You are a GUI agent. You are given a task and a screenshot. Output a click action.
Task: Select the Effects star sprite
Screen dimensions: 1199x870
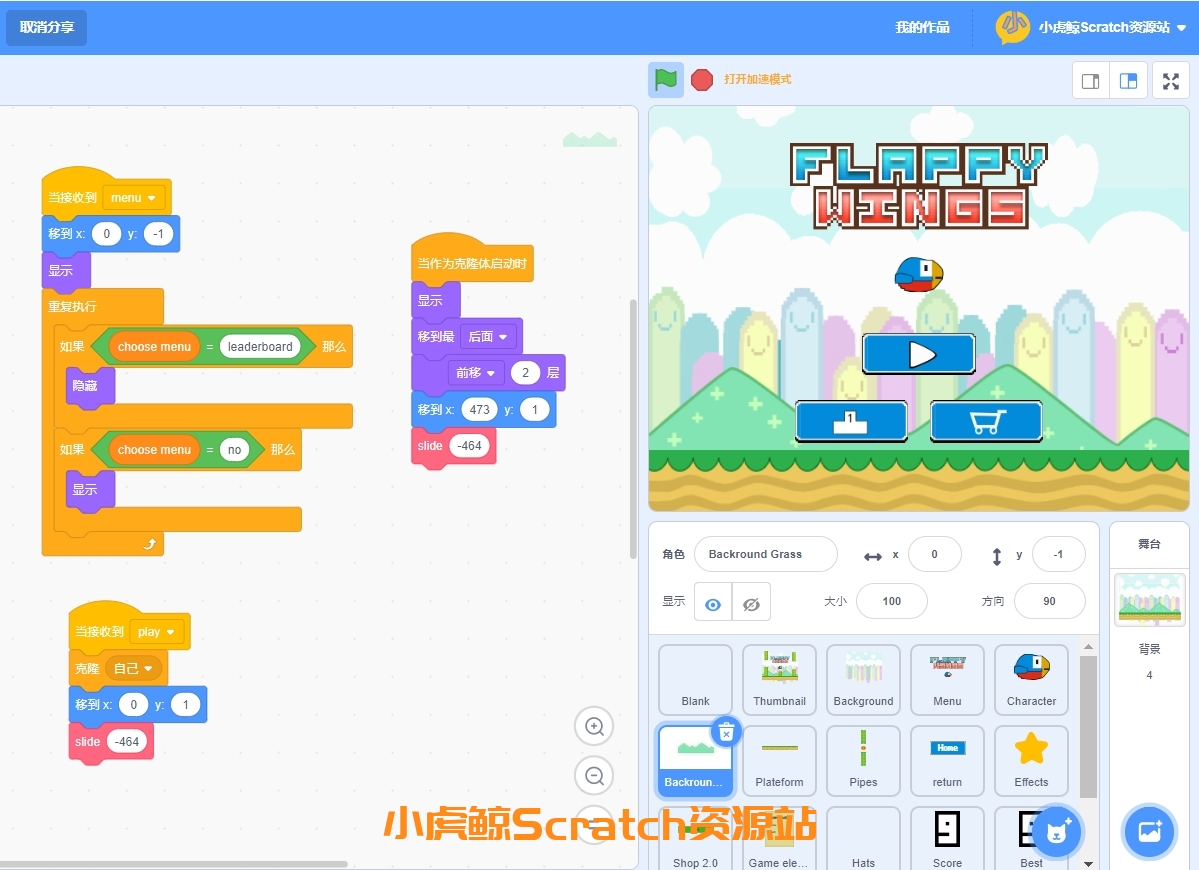[x=1031, y=760]
